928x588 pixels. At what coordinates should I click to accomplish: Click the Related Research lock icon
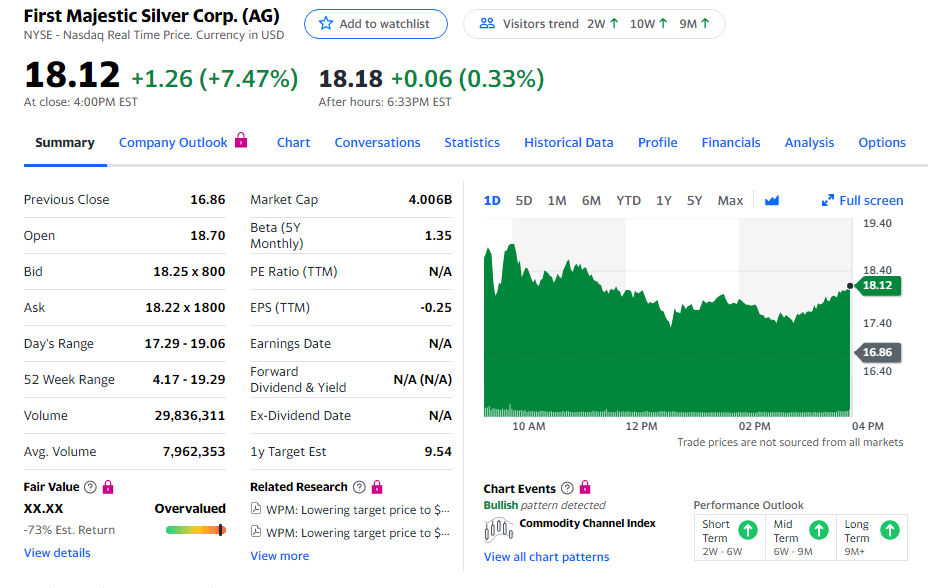click(x=377, y=487)
